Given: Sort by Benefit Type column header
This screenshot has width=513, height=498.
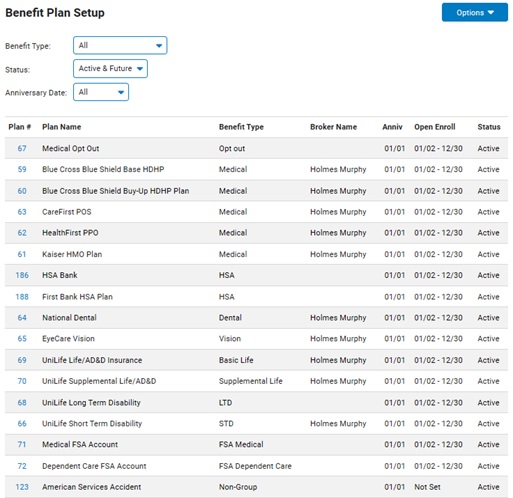Looking at the screenshot, I should pos(241,127).
